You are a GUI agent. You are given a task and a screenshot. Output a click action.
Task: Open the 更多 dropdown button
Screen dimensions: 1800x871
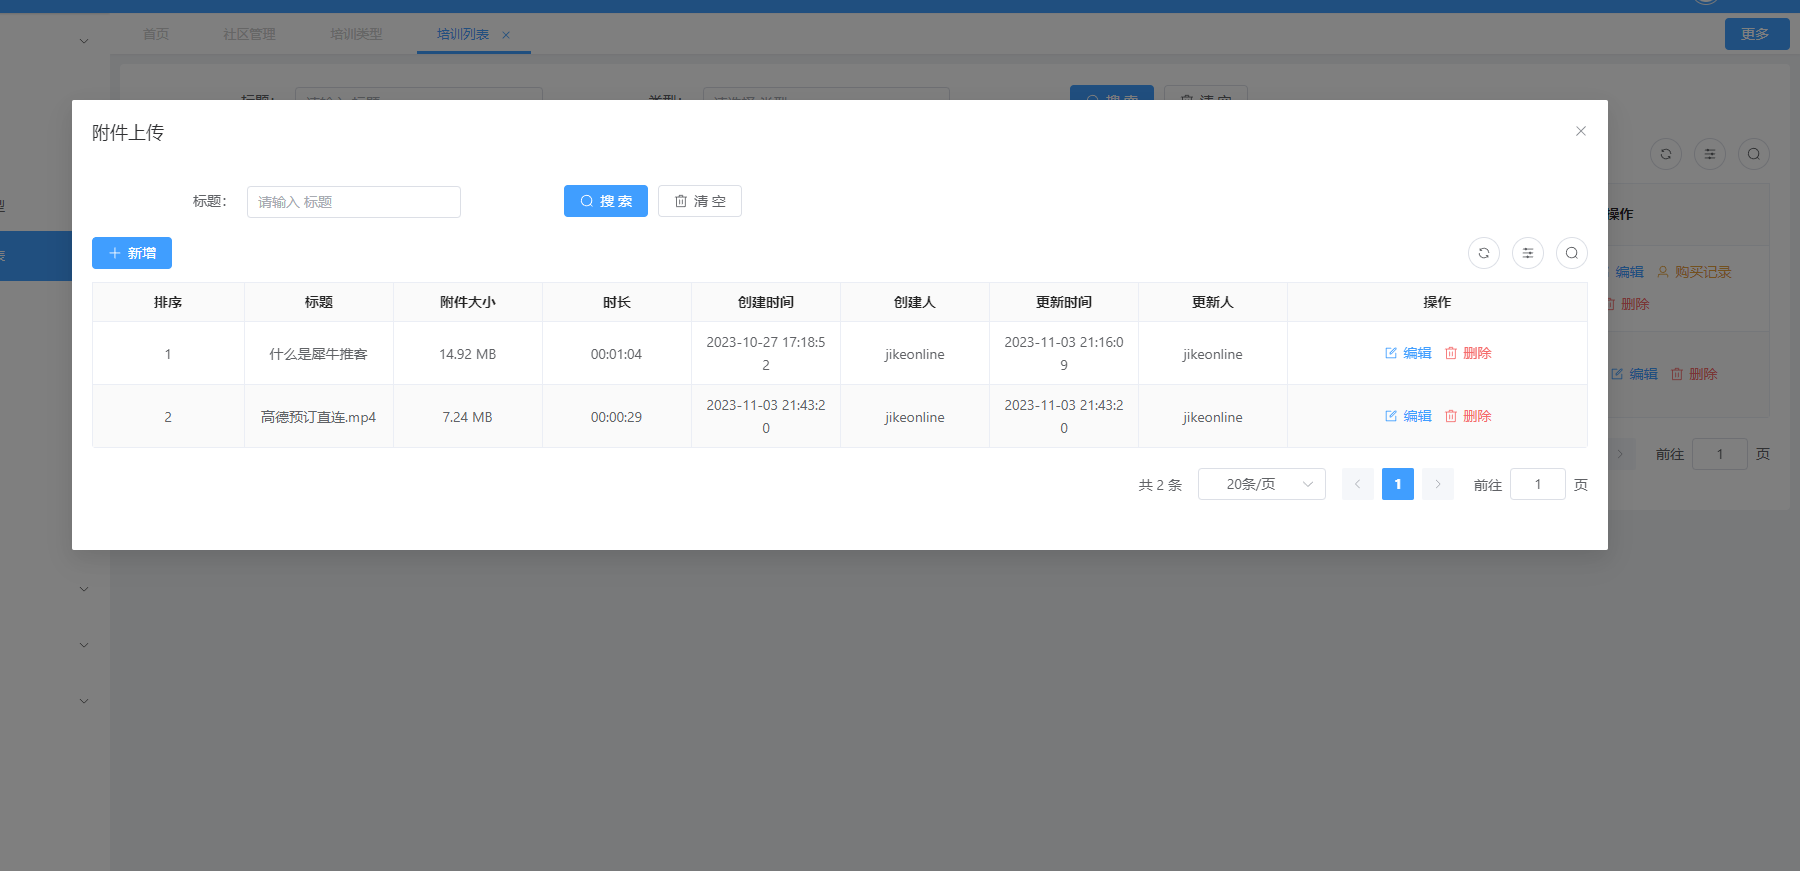click(x=1756, y=34)
